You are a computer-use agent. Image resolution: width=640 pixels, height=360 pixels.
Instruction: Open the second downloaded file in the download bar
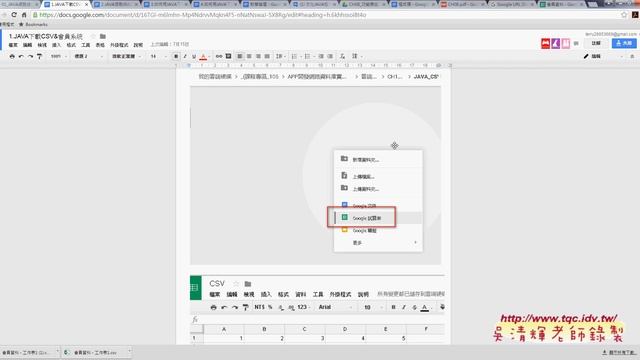tap(96, 352)
